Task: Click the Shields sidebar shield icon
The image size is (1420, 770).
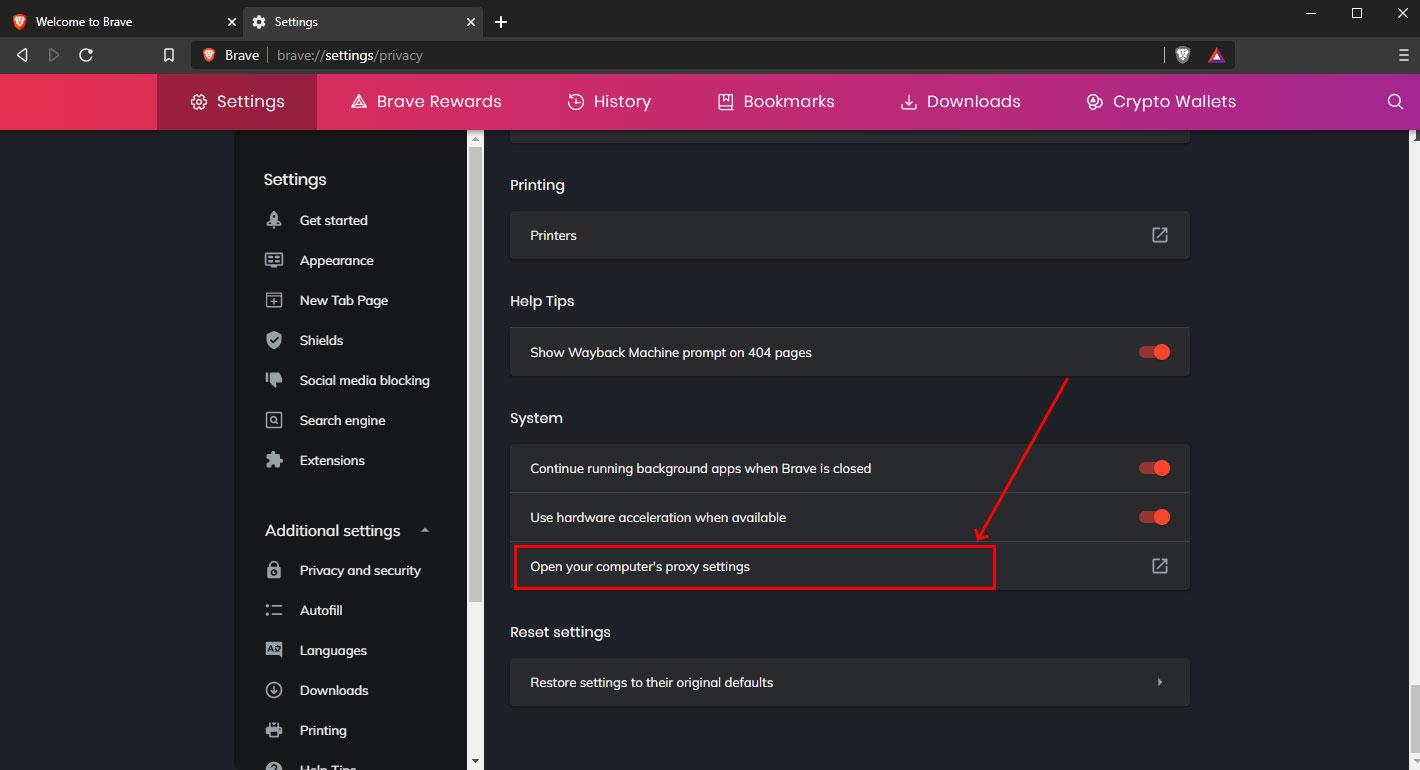Action: pyautogui.click(x=274, y=340)
